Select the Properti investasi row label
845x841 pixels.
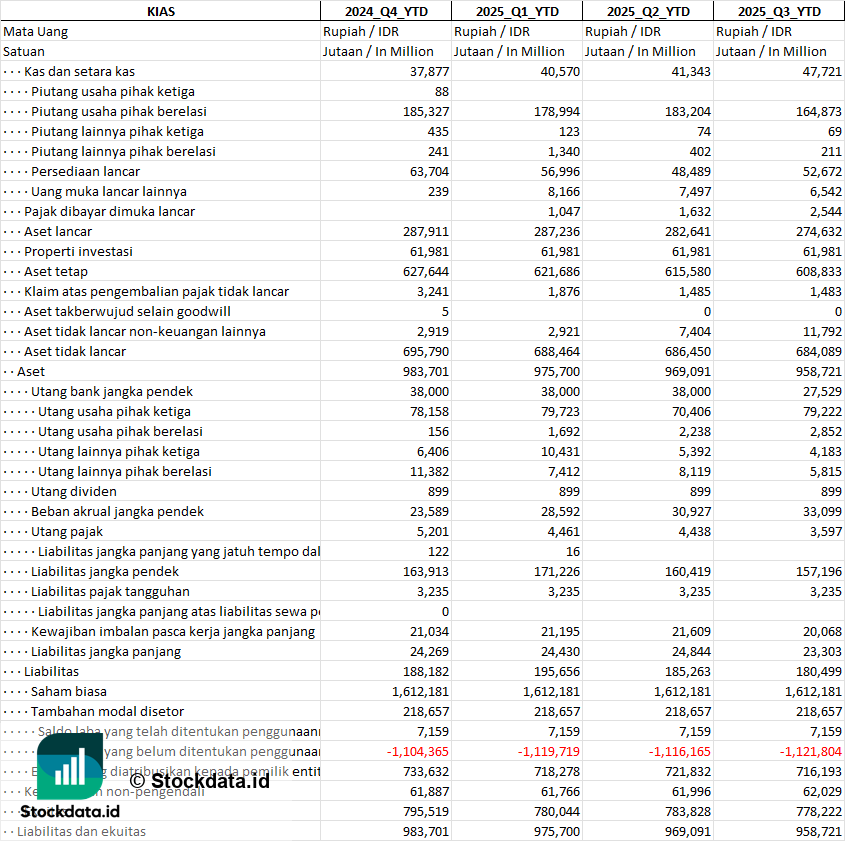click(x=78, y=252)
